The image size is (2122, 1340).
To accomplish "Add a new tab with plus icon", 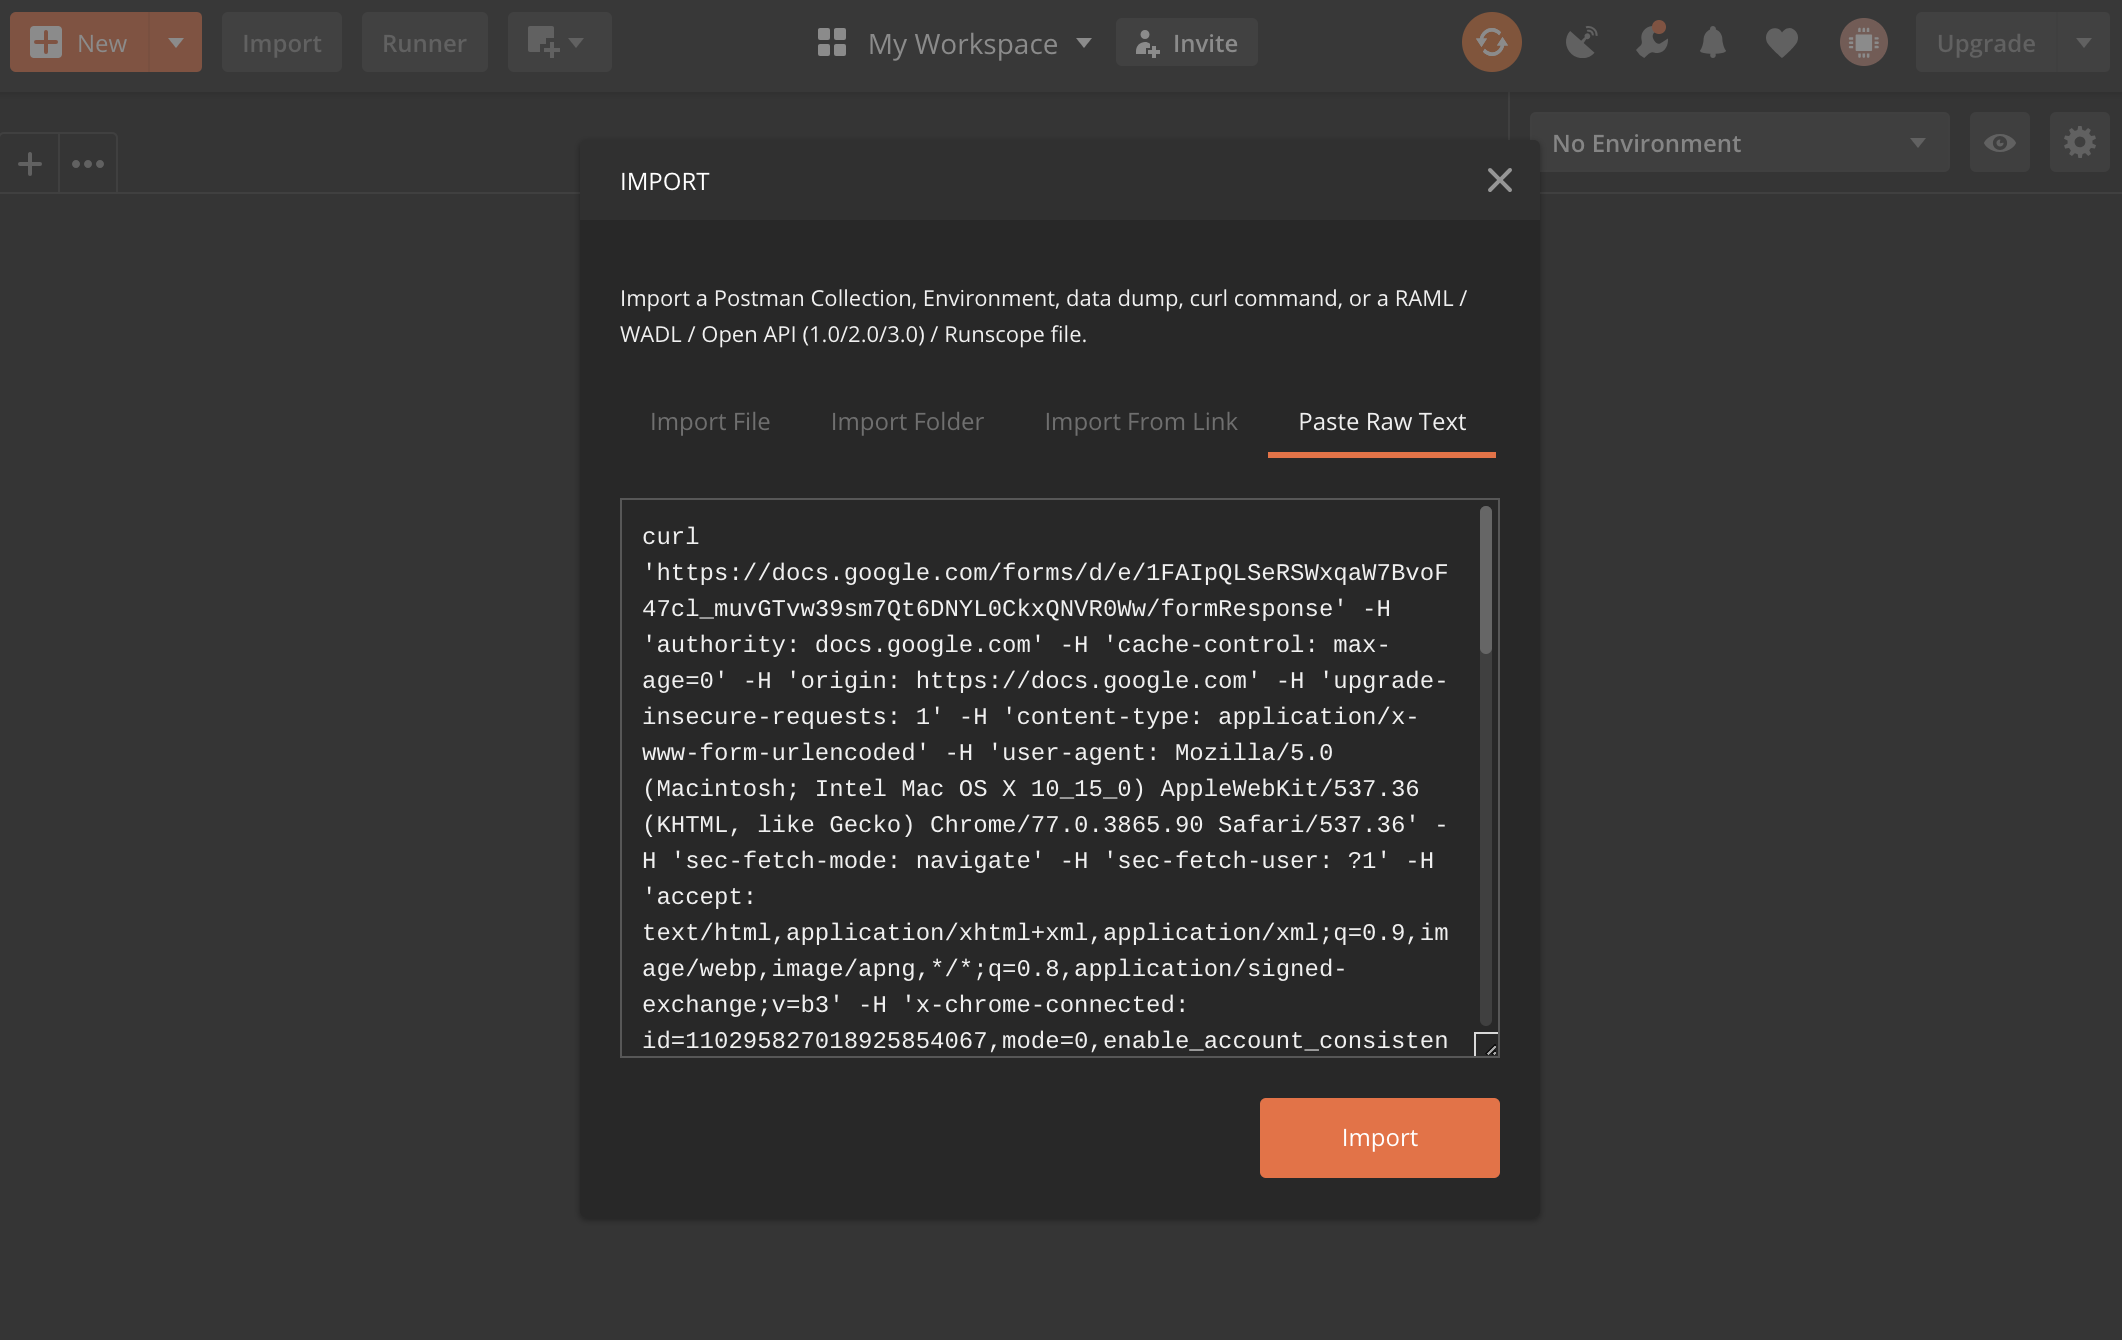I will 30,163.
